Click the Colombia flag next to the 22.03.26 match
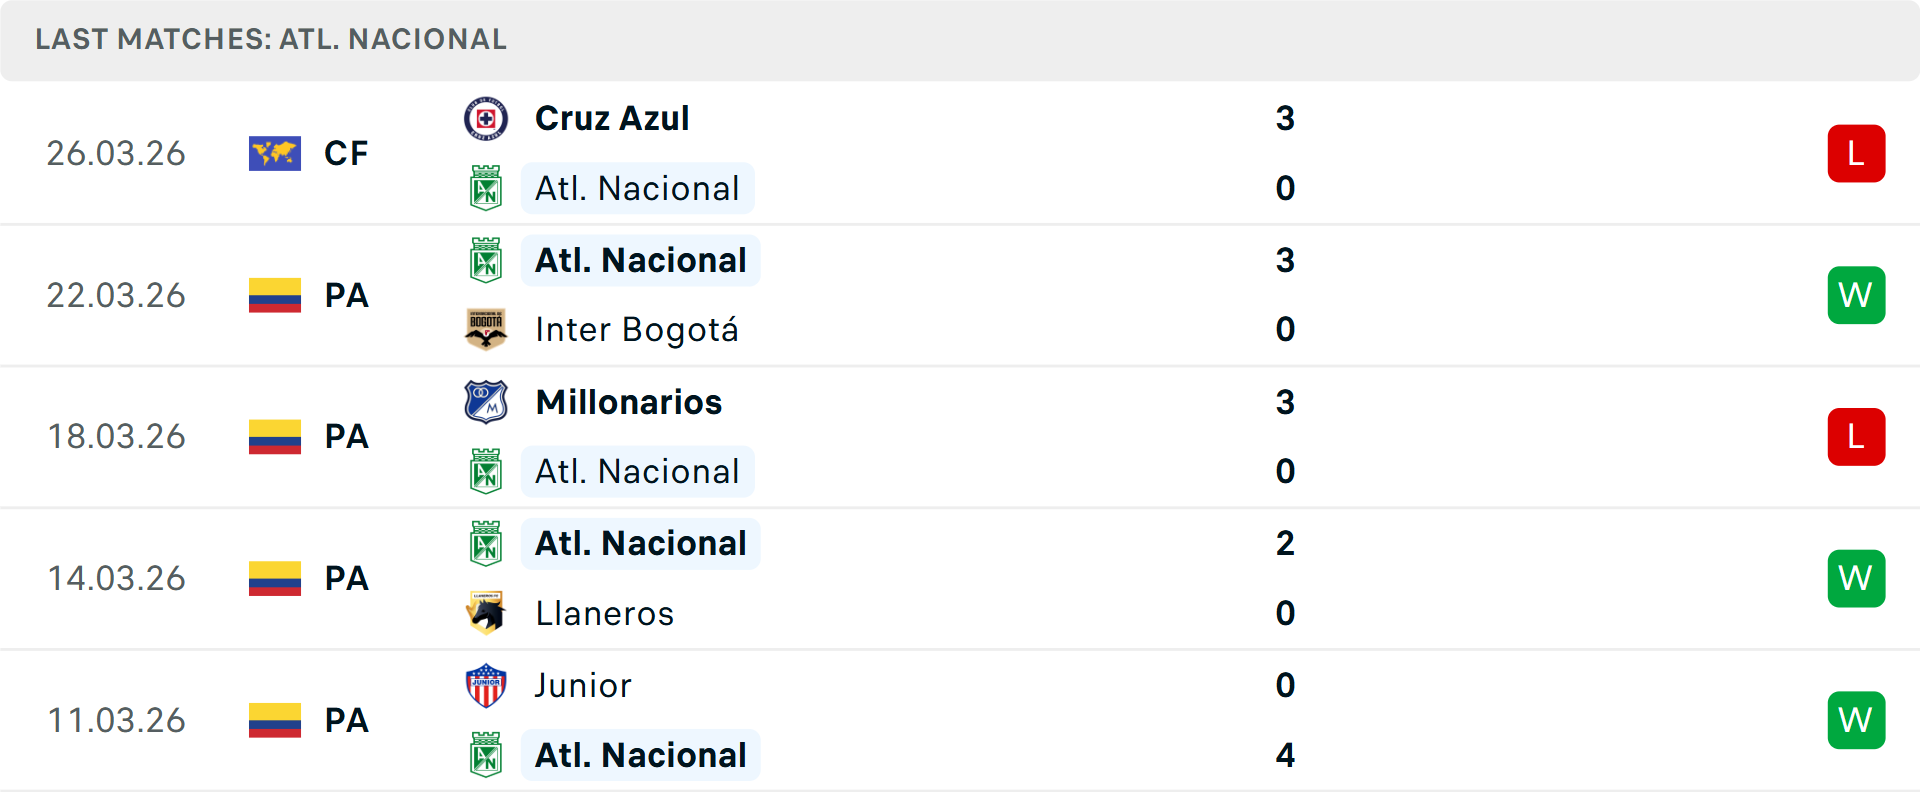The width and height of the screenshot is (1920, 792). click(274, 295)
